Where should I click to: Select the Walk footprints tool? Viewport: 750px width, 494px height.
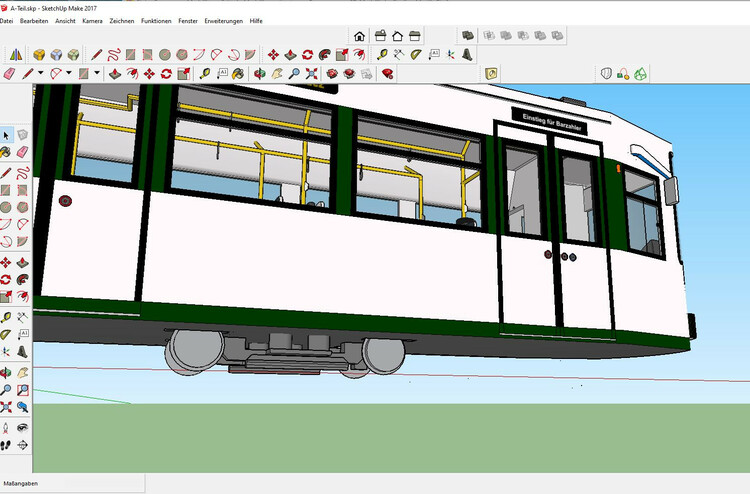5,445
